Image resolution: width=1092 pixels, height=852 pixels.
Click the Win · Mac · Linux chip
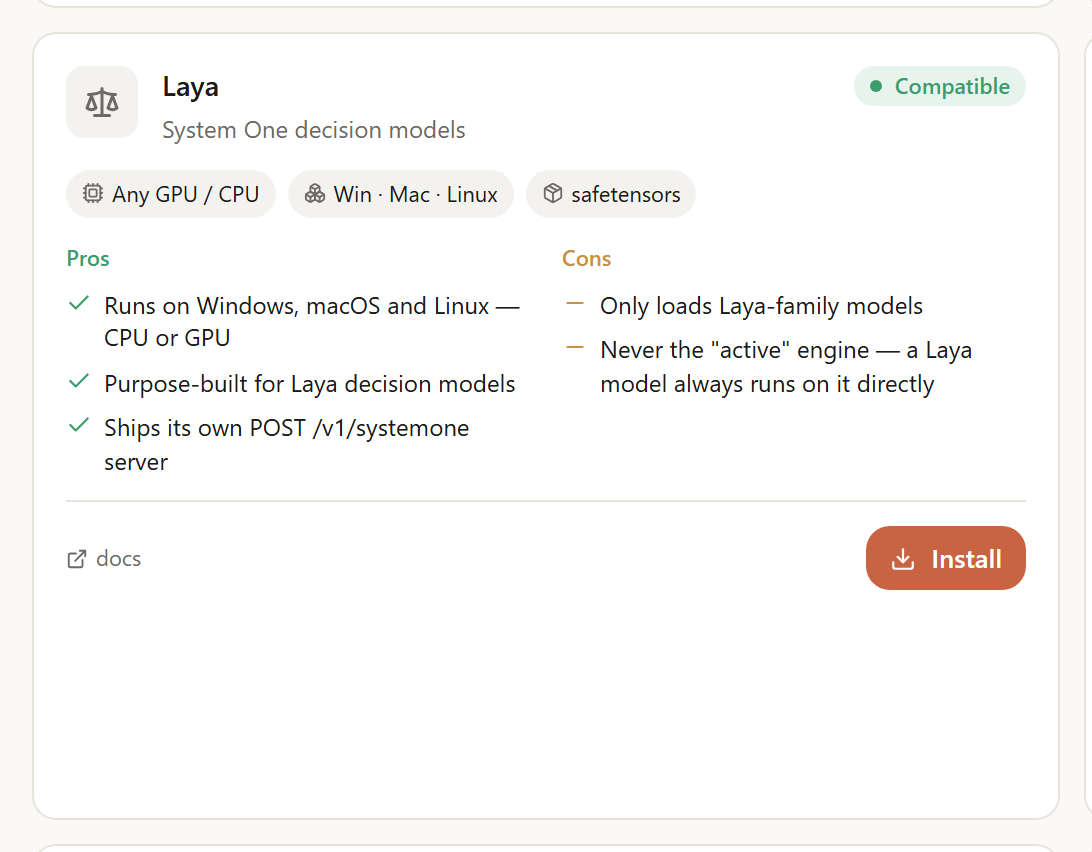tap(401, 194)
